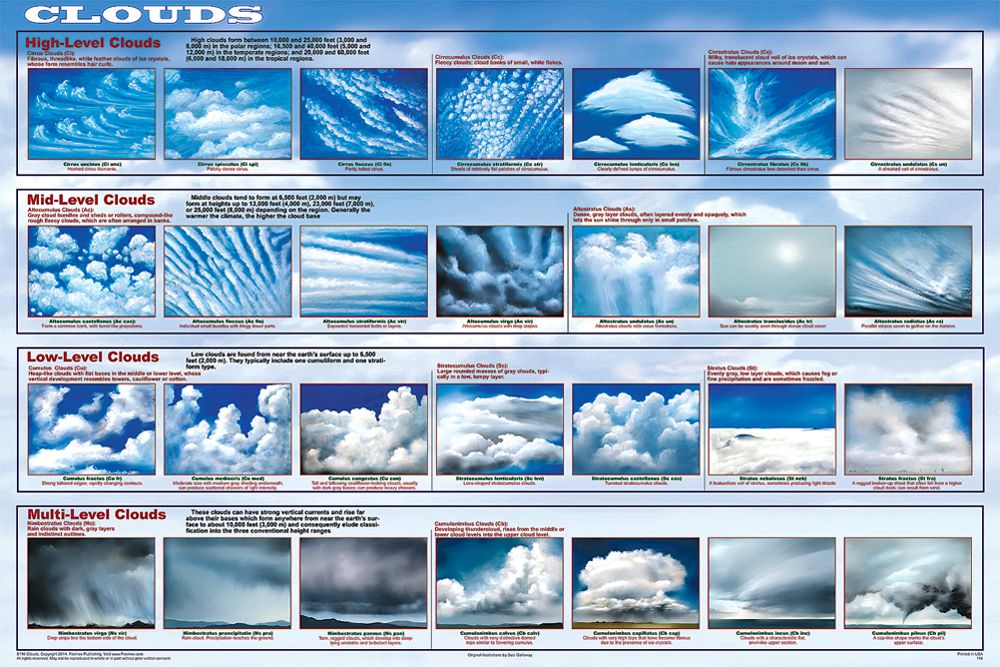
Task: Click the High-Level Clouds section heading
Action: click(x=92, y=43)
